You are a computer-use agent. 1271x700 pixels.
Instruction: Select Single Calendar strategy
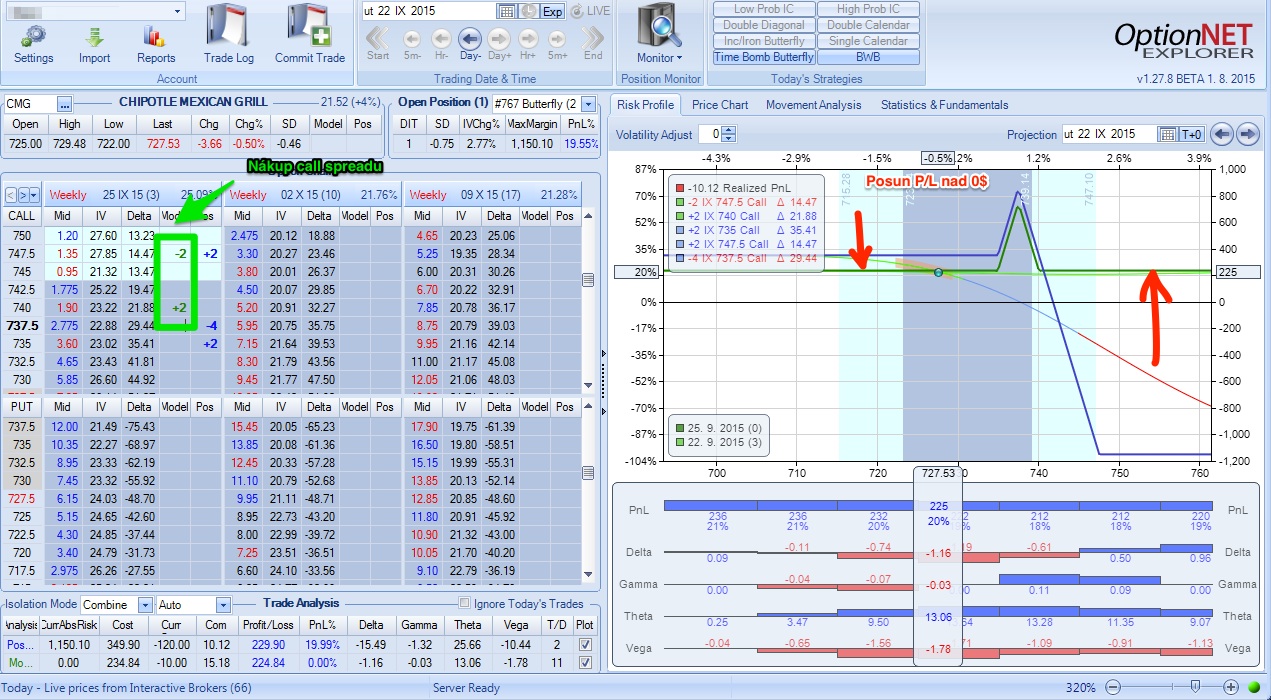click(868, 41)
